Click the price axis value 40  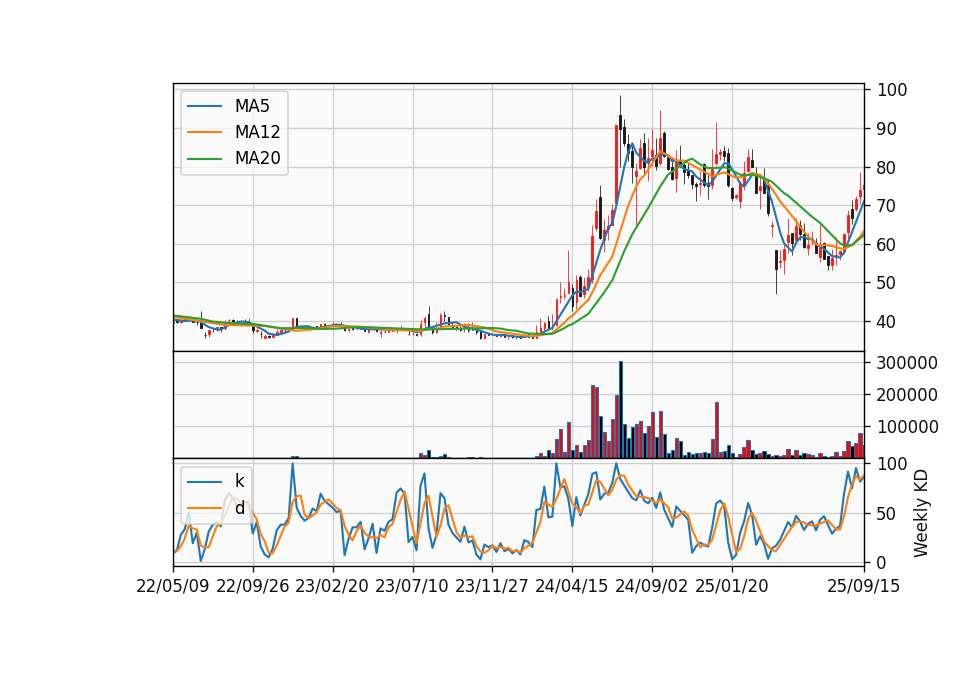(x=887, y=321)
